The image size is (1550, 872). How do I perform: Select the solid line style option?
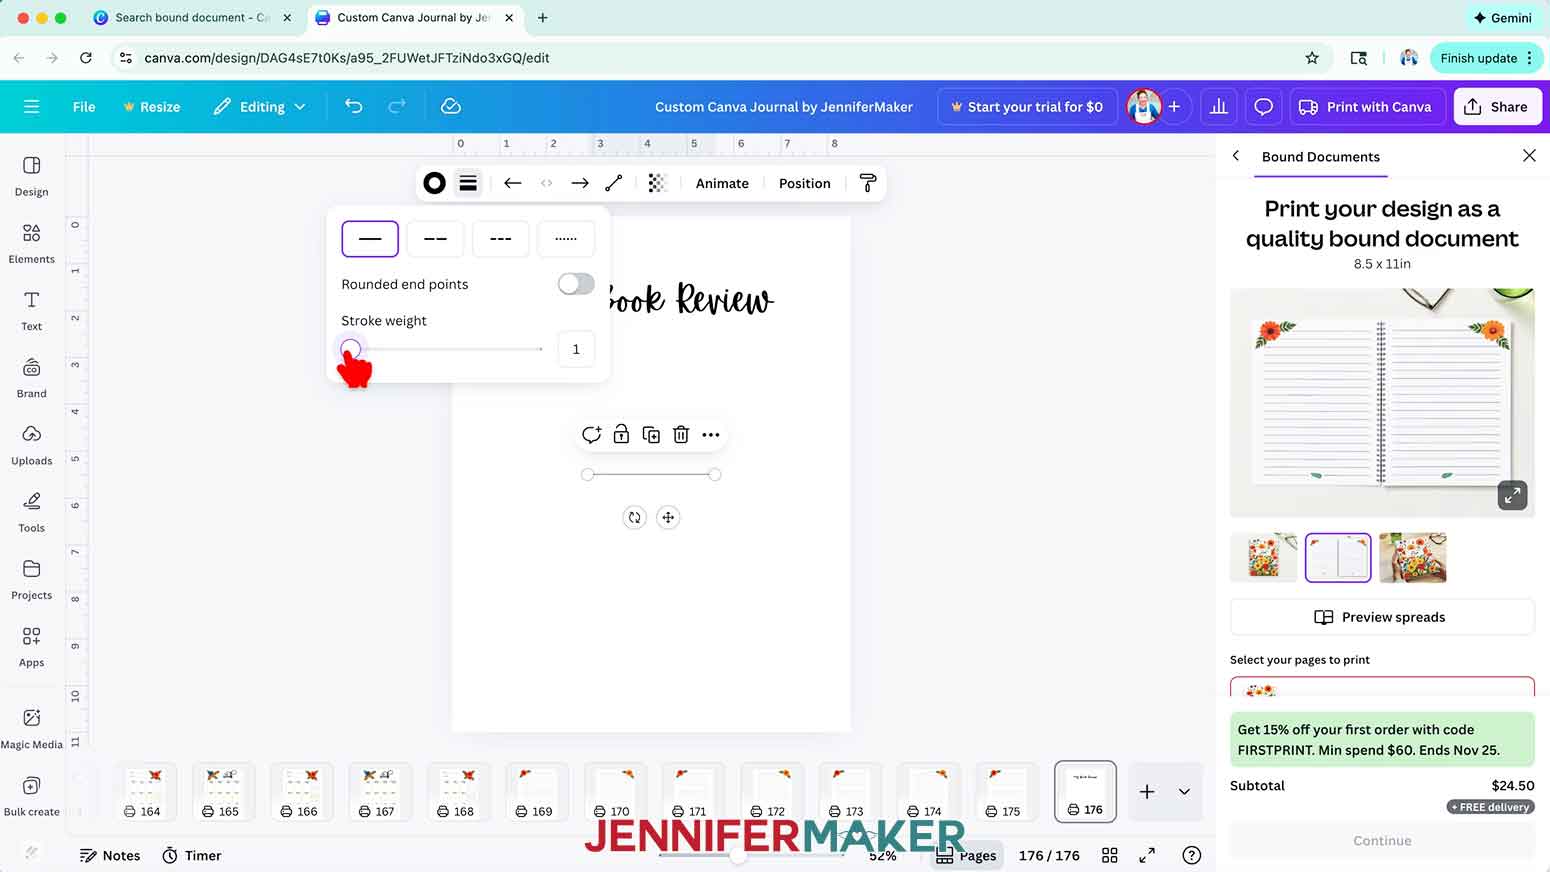370,239
